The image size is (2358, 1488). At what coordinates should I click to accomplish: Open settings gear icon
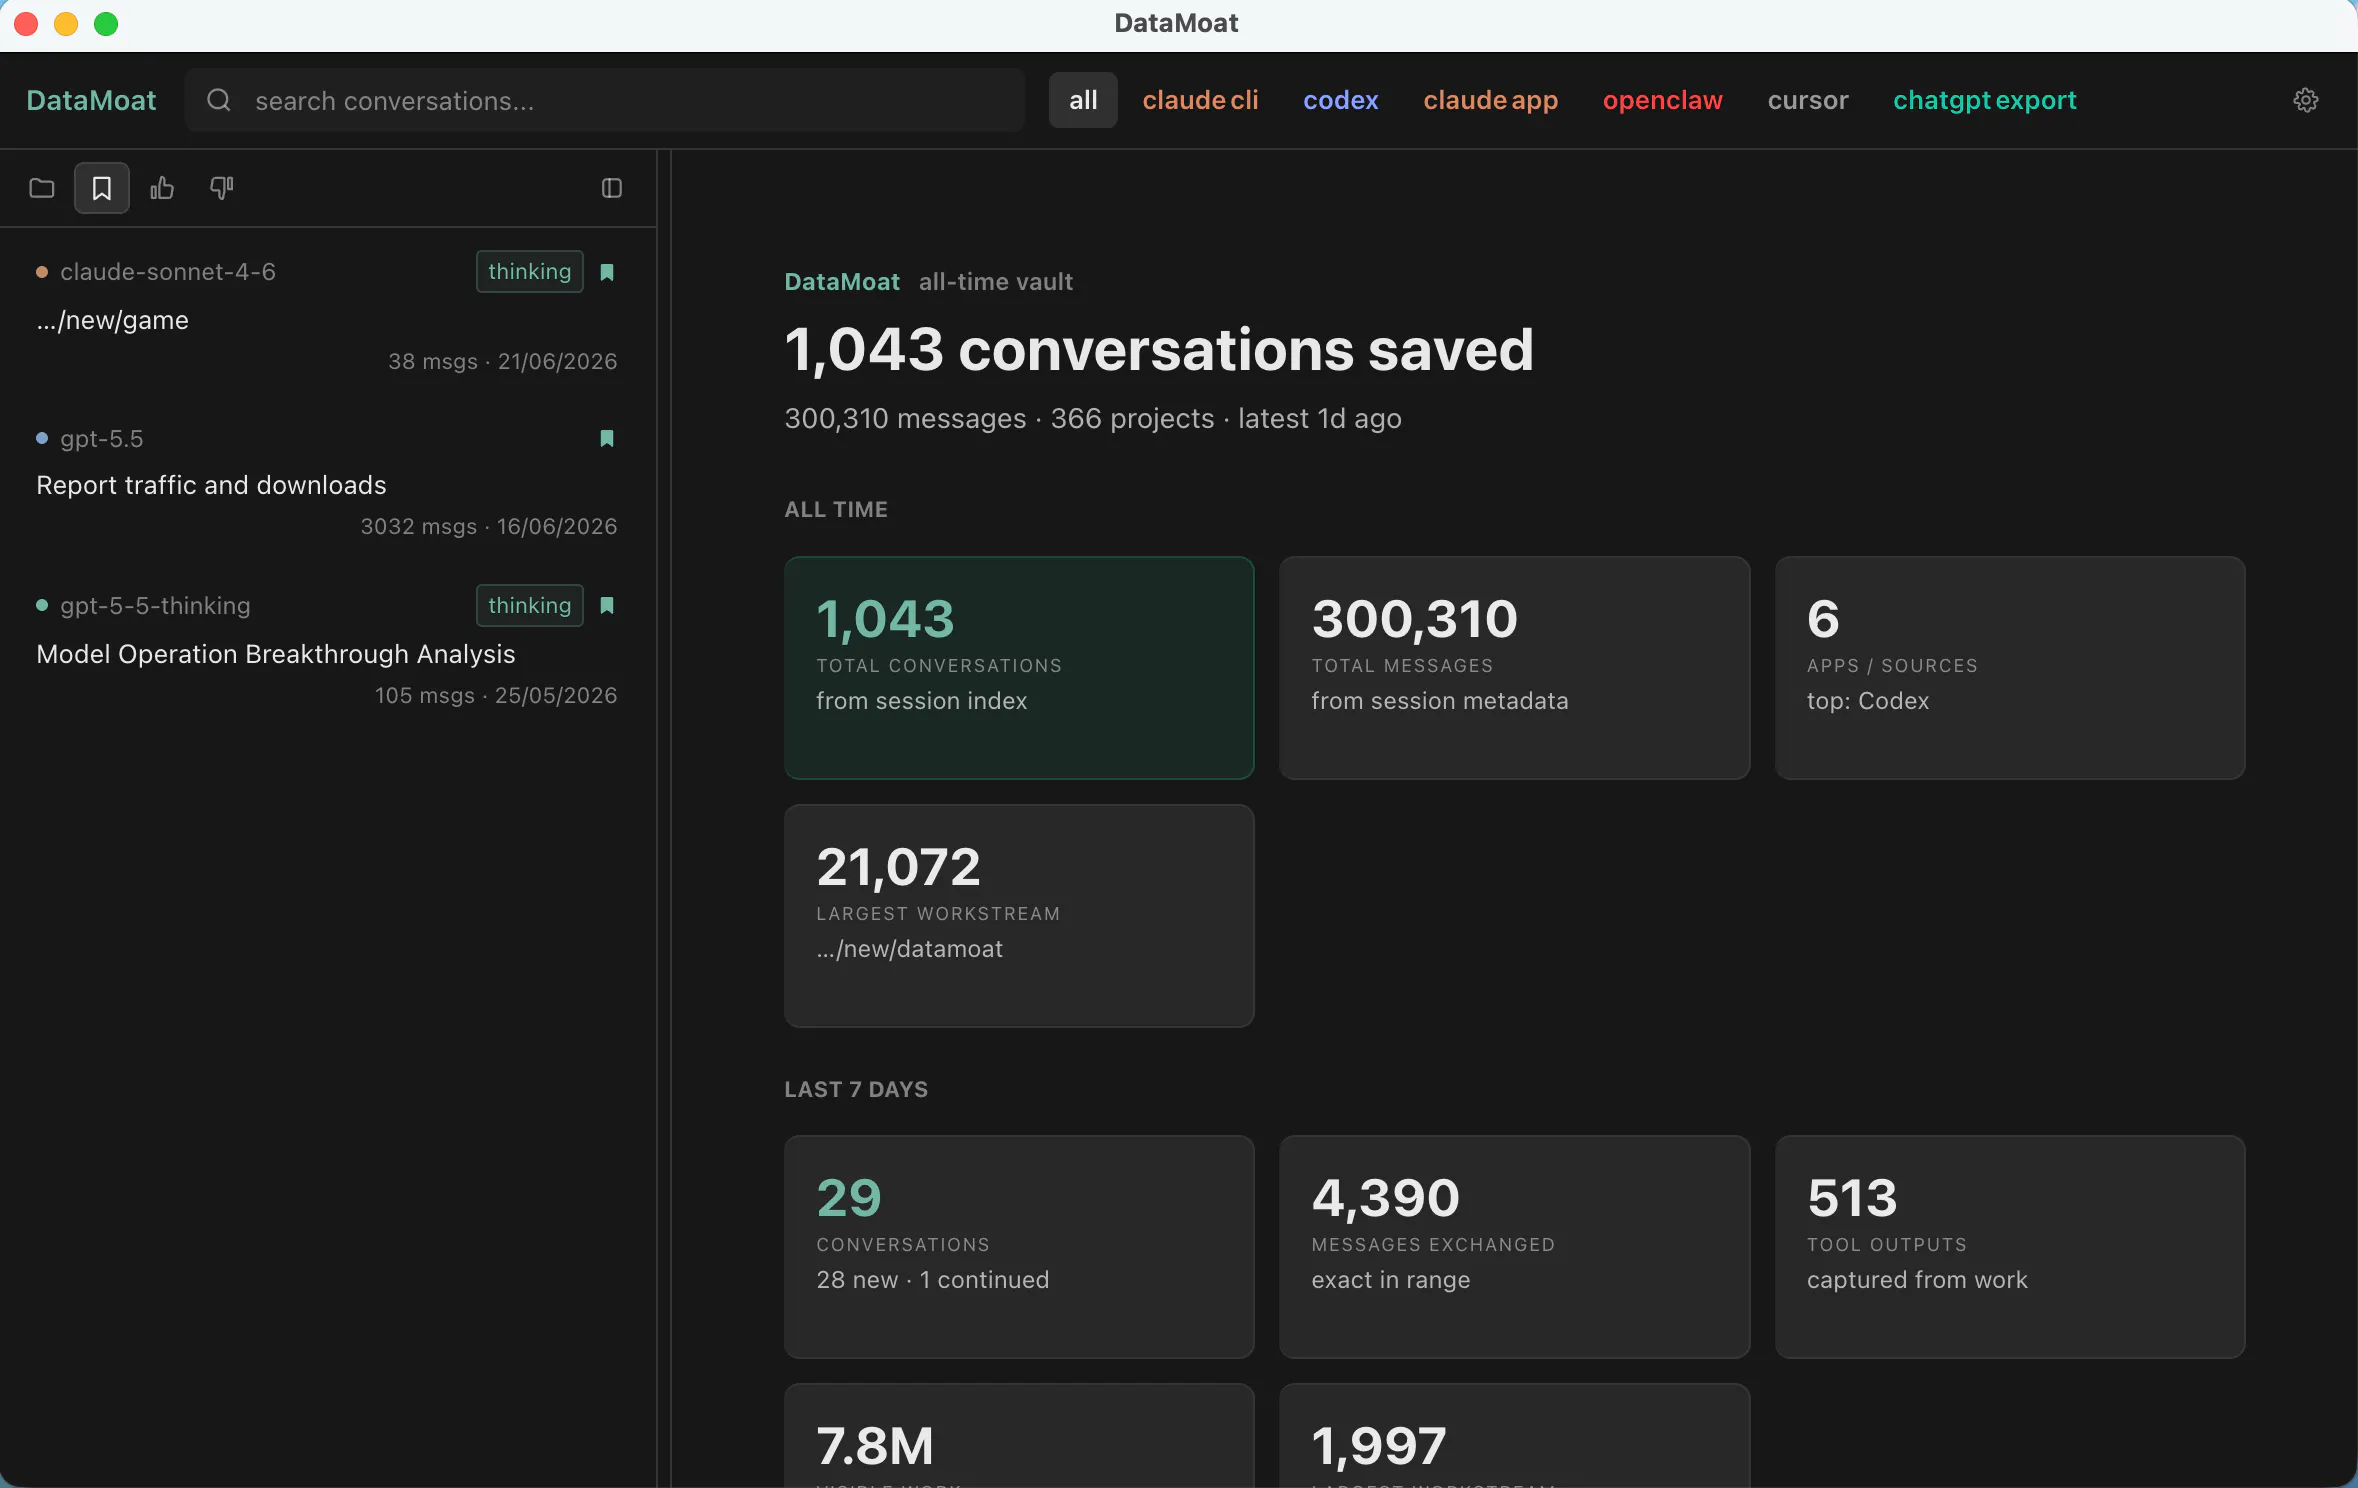click(x=2306, y=100)
